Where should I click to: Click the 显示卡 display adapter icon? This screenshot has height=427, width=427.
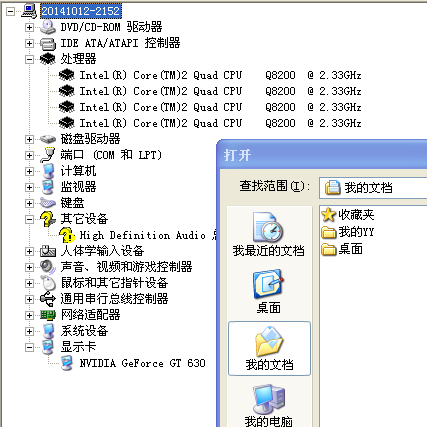pyautogui.click(x=48, y=347)
